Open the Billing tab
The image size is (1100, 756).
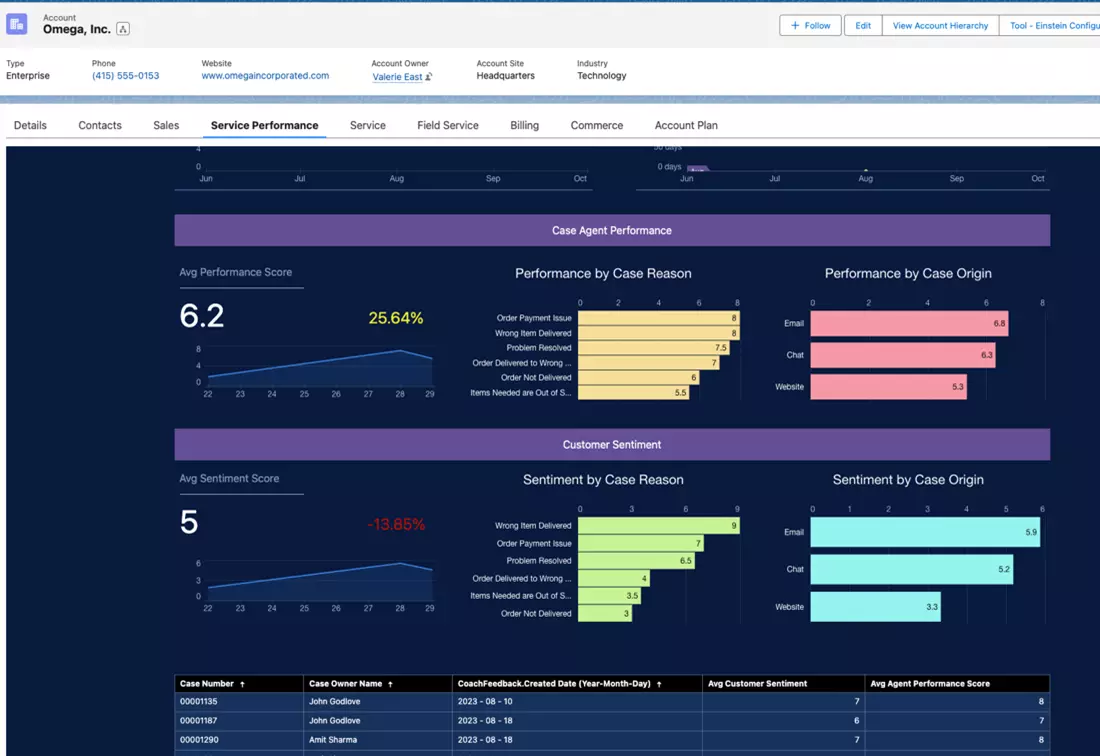point(524,125)
